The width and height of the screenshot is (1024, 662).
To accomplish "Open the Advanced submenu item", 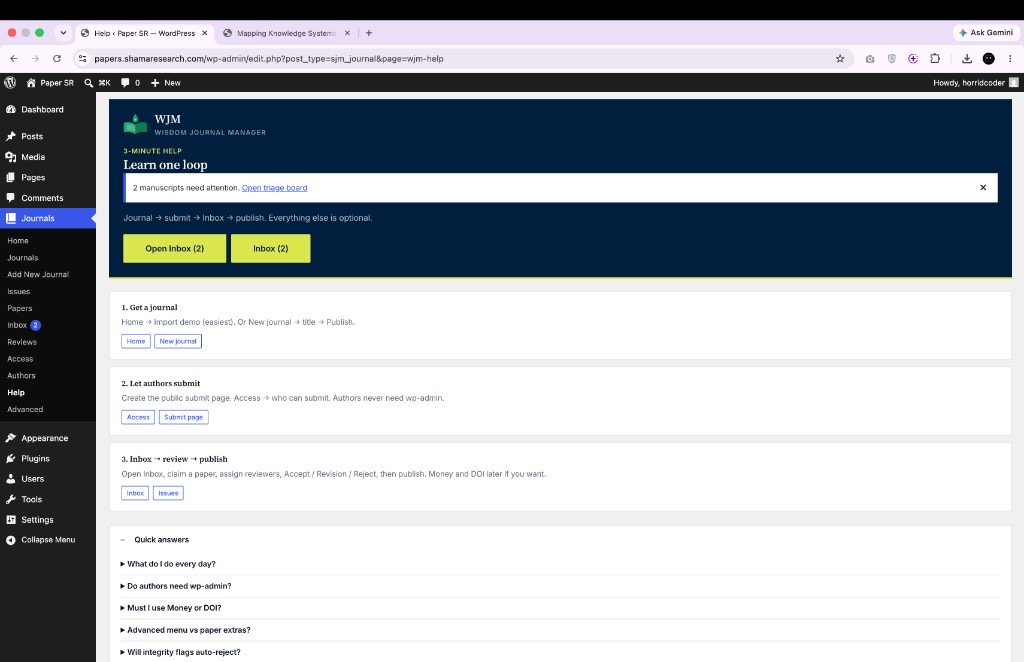I will (25, 409).
